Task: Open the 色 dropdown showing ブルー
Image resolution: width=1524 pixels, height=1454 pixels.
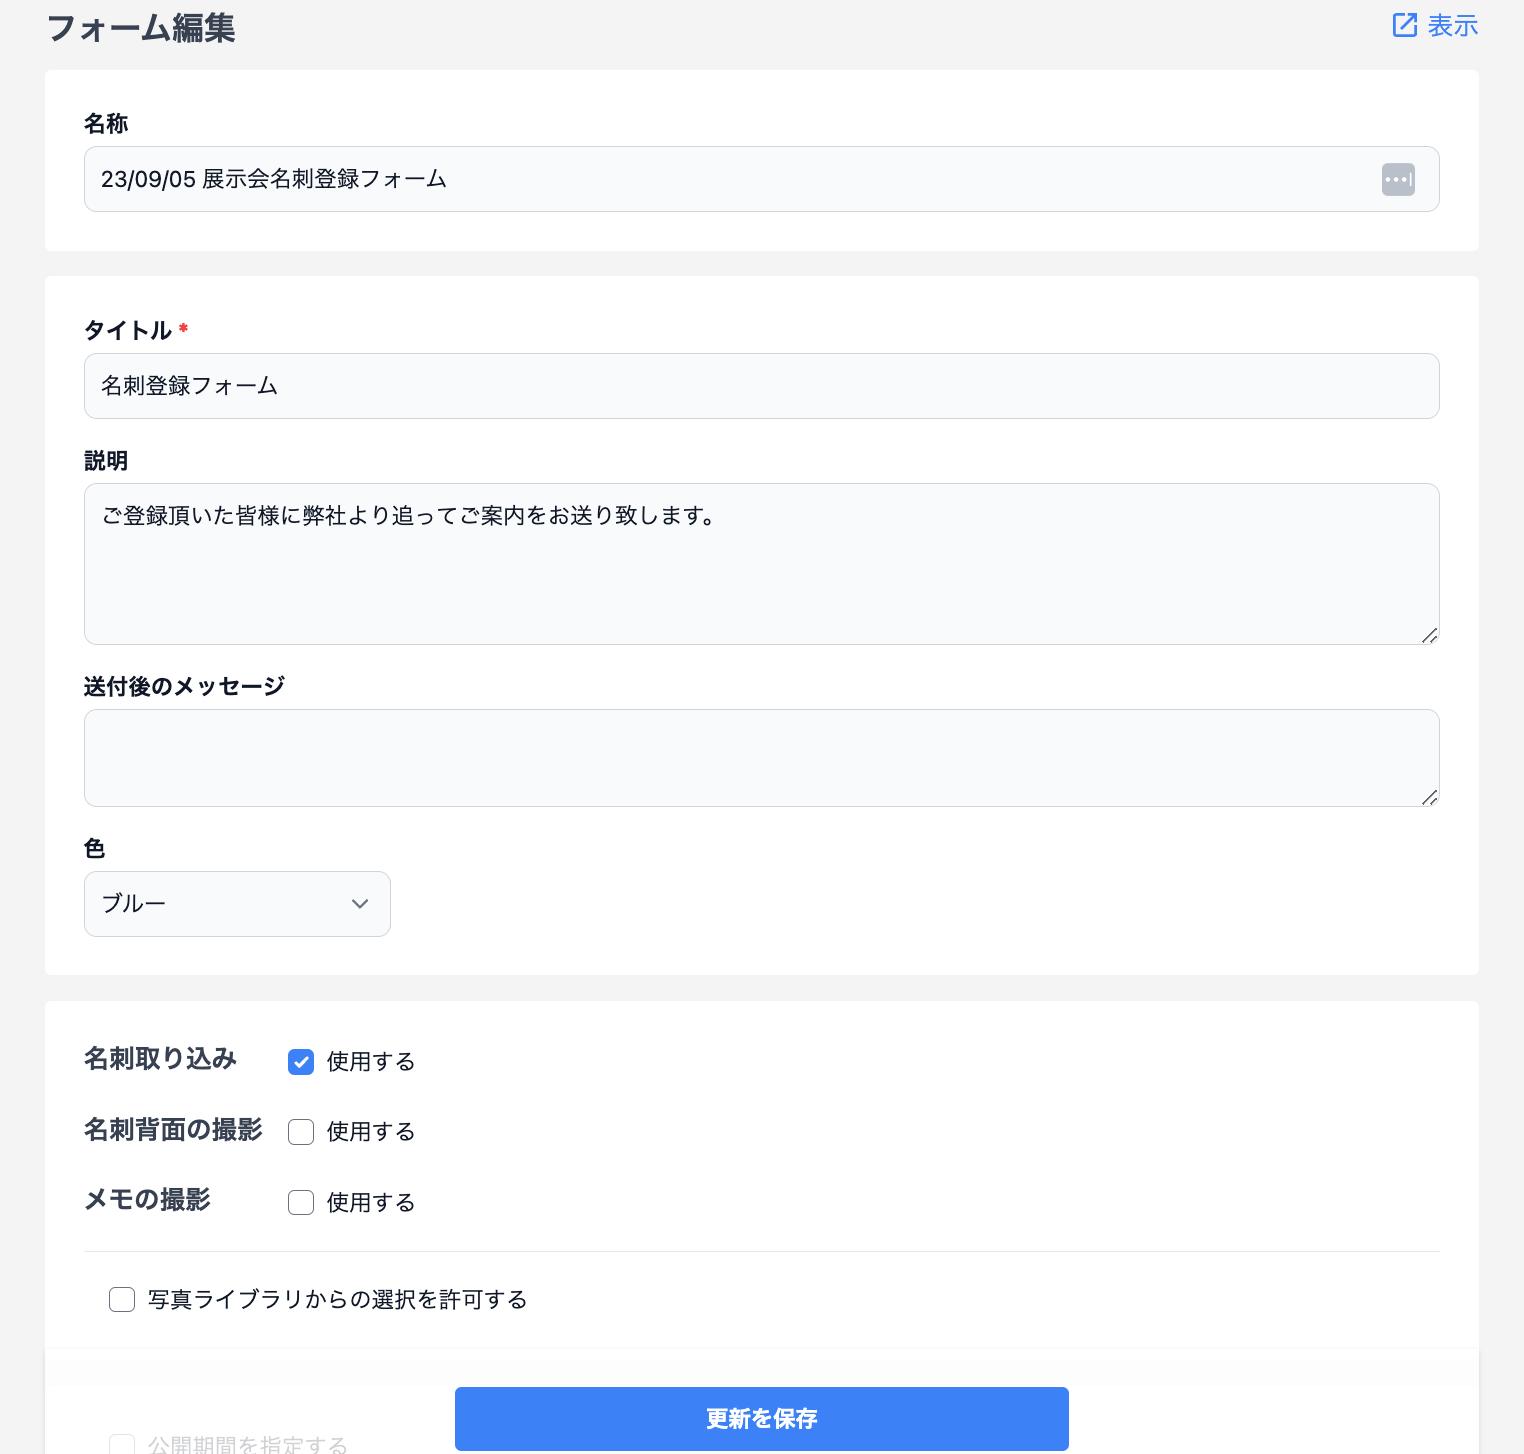Action: (237, 904)
